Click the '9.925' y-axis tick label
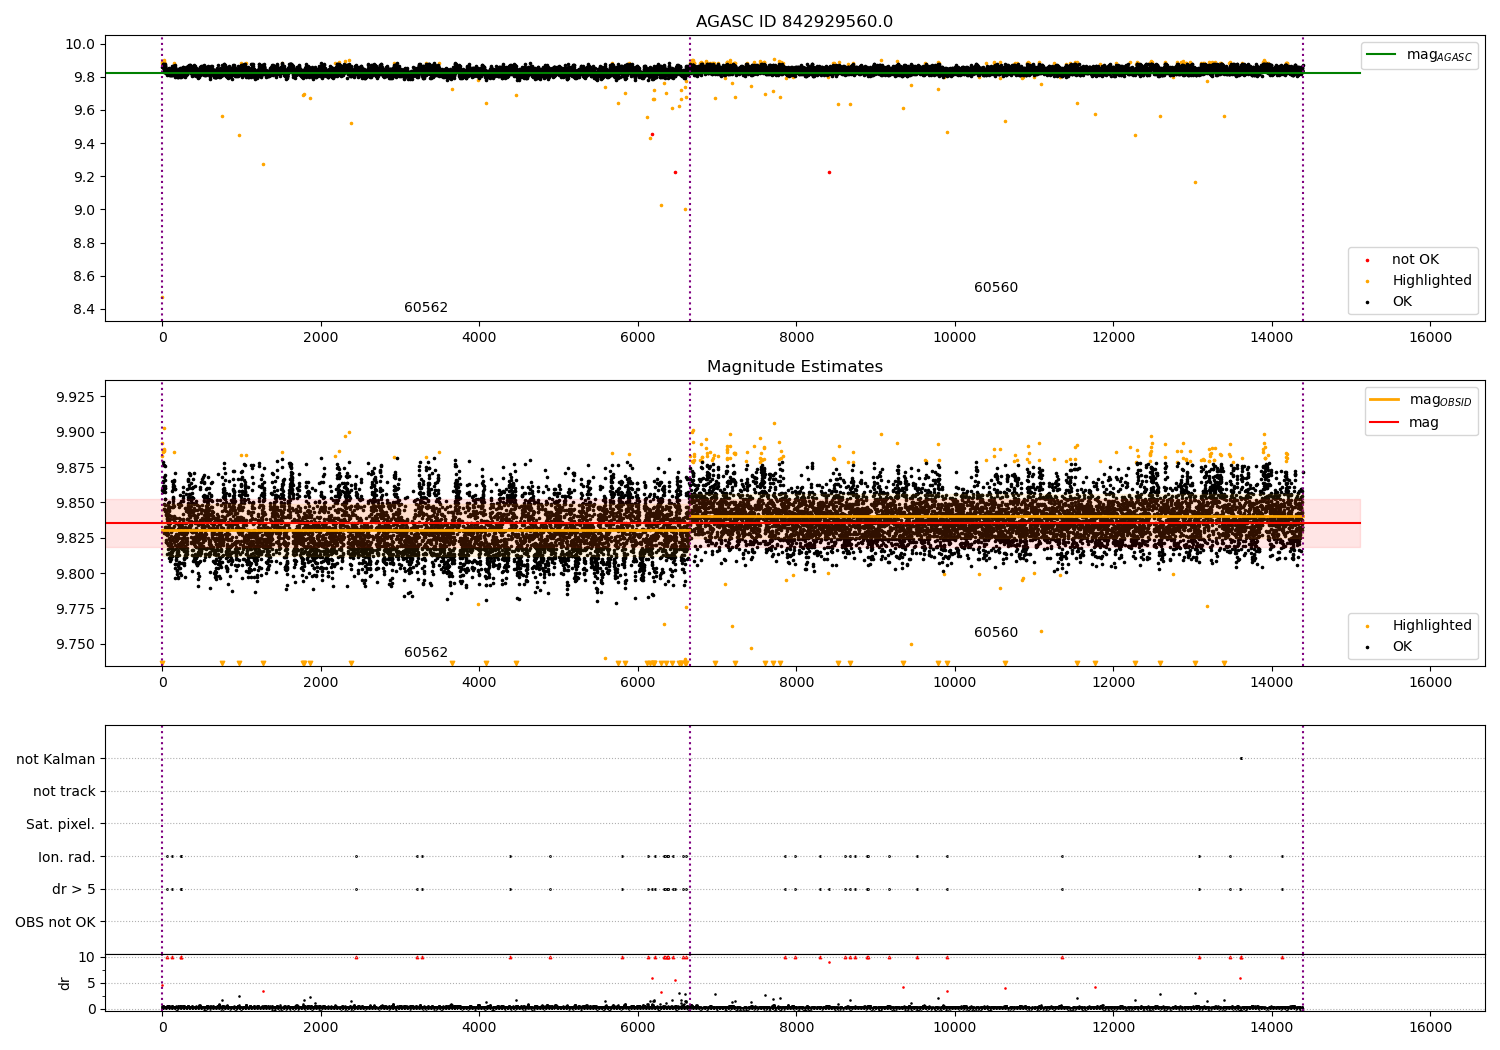The image size is (1500, 1050). click(x=76, y=397)
